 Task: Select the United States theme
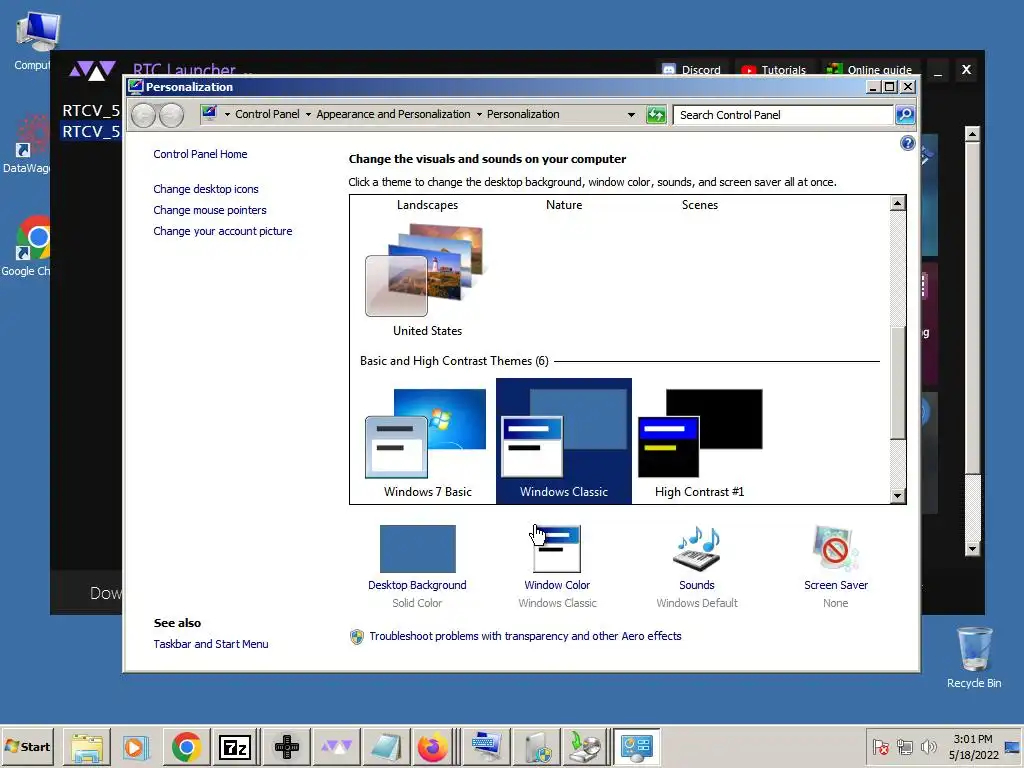[427, 280]
